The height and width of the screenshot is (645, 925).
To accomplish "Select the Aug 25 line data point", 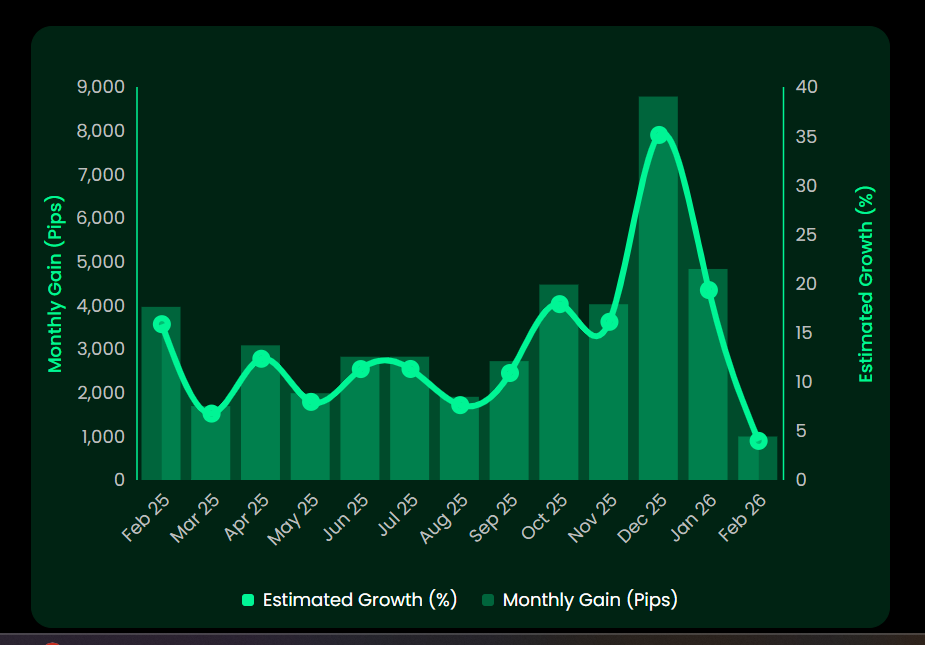I will point(460,405).
